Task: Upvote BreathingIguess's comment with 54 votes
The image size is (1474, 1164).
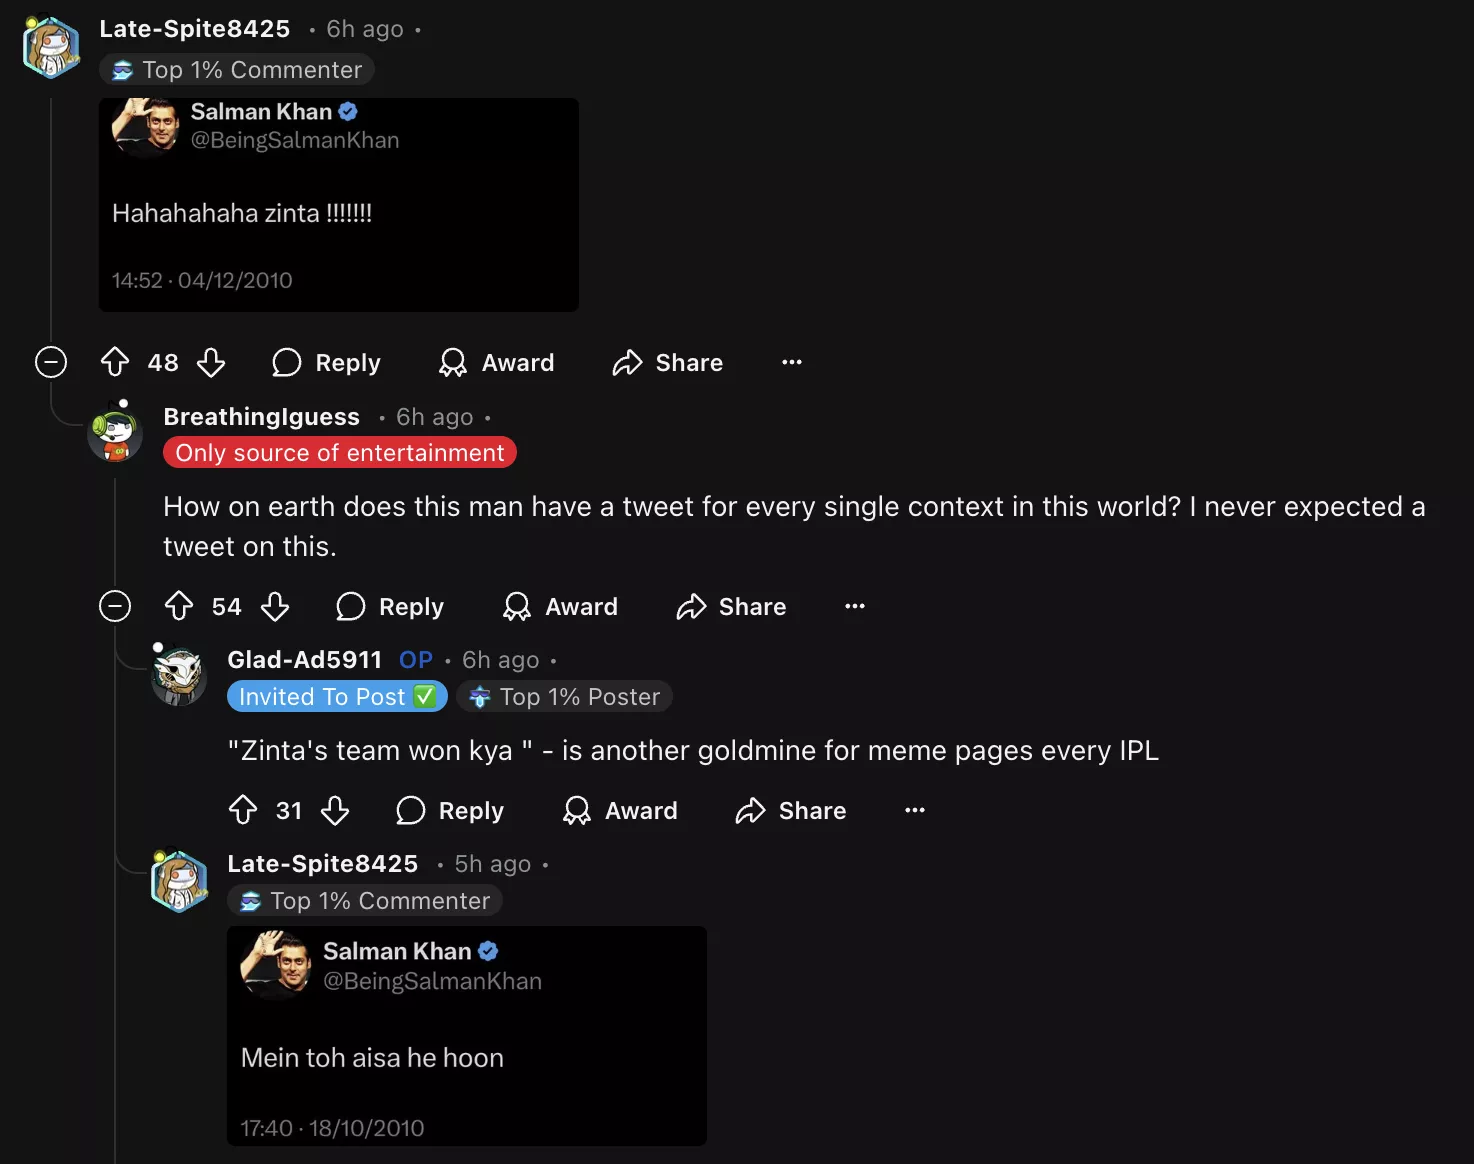Action: (x=179, y=606)
